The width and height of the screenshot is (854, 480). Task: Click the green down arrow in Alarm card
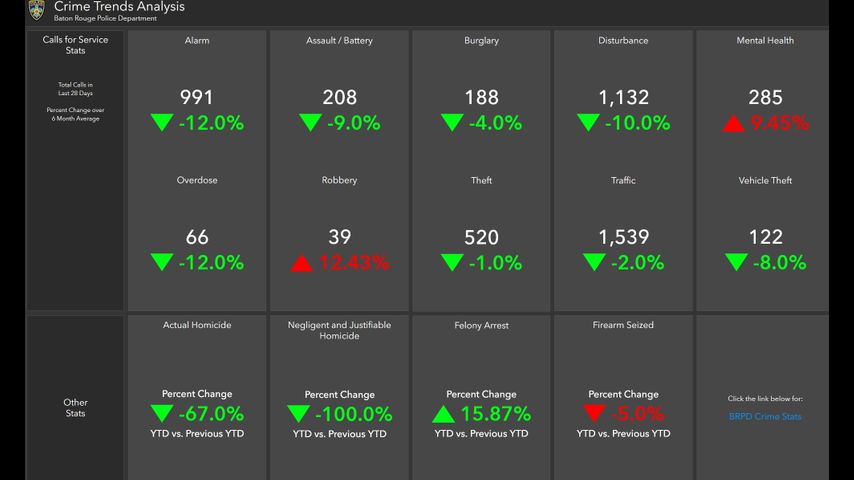pyautogui.click(x=162, y=123)
